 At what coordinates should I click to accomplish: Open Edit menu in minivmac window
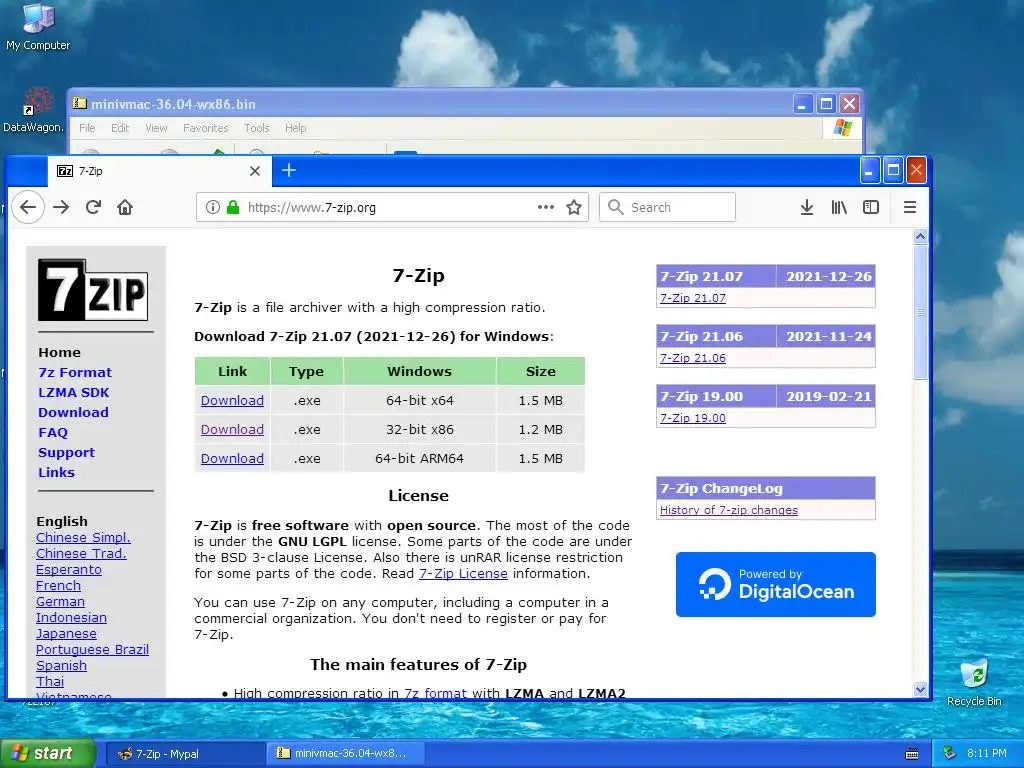(x=120, y=128)
